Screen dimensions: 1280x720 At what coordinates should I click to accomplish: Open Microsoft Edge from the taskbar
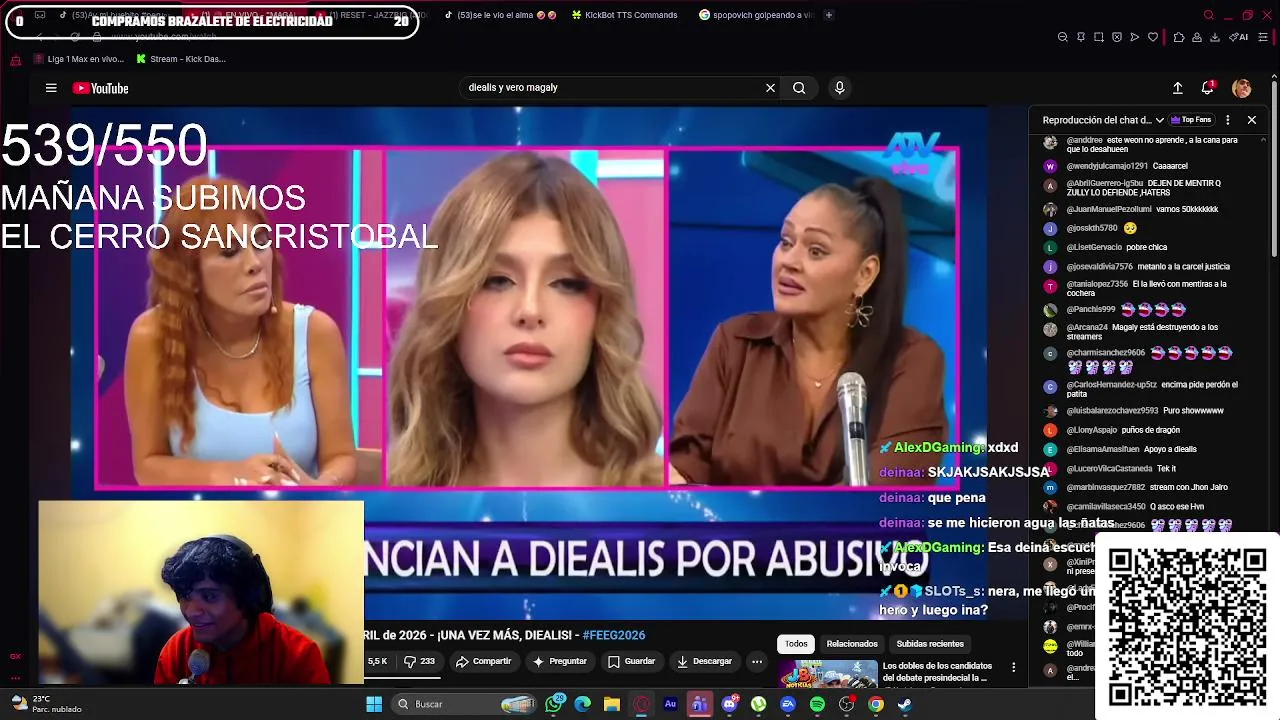tap(583, 704)
